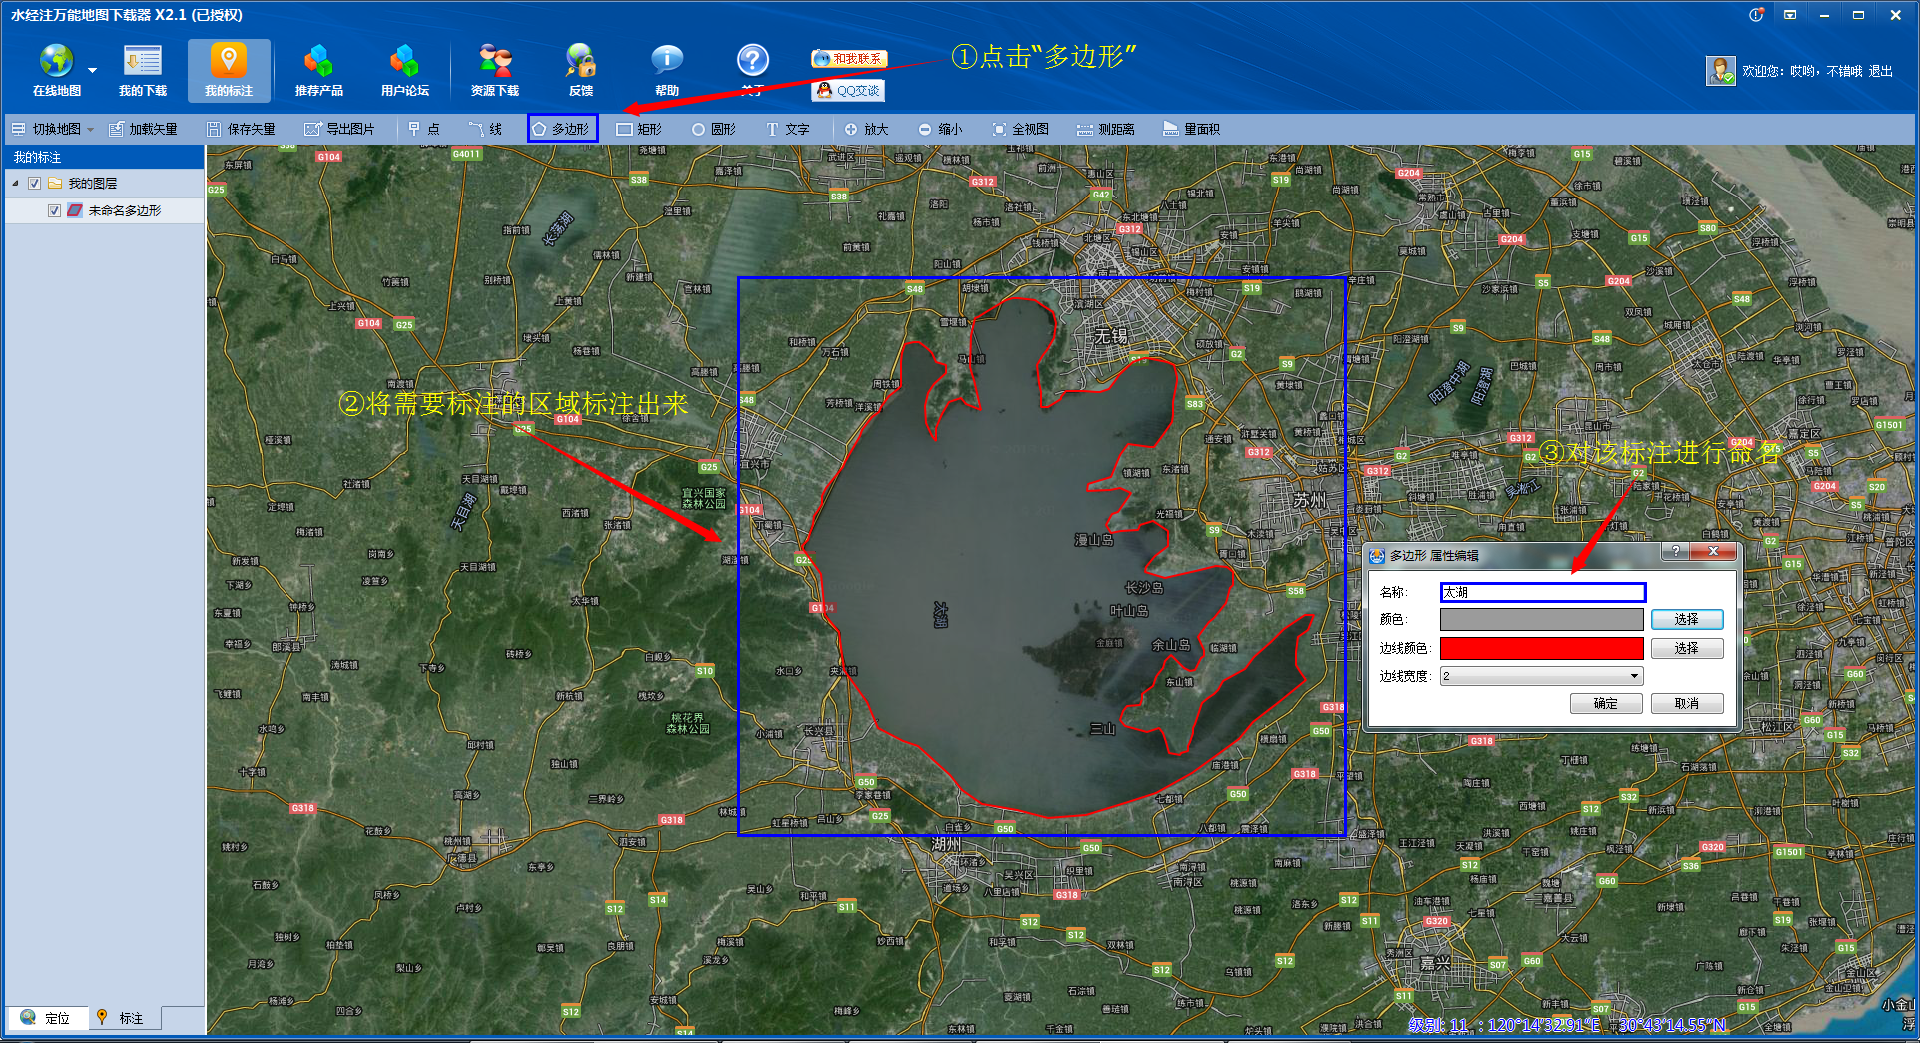Click 退出 logout link
The image size is (1920, 1043).
pos(1880,71)
